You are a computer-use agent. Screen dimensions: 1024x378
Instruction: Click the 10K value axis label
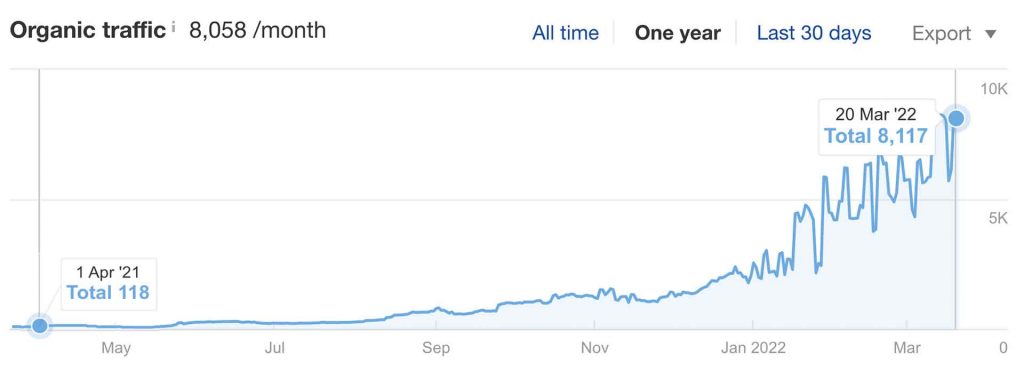993,89
